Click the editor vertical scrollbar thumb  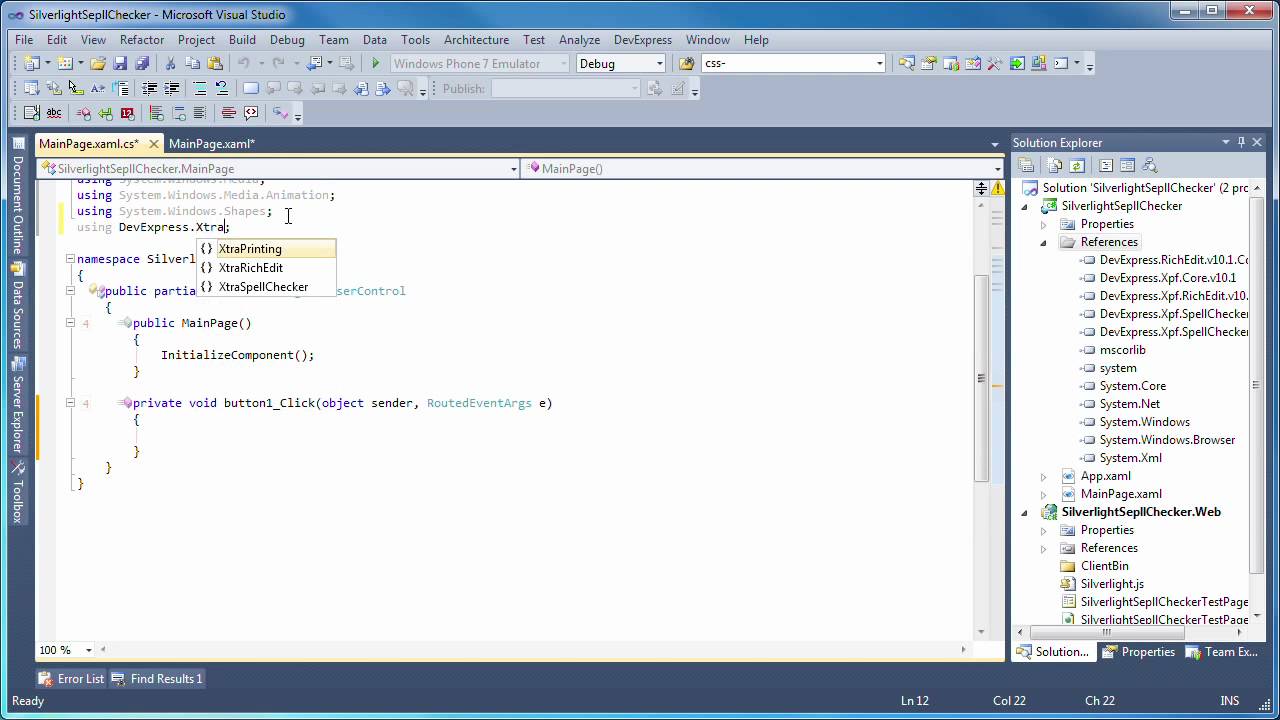pyautogui.click(x=982, y=379)
